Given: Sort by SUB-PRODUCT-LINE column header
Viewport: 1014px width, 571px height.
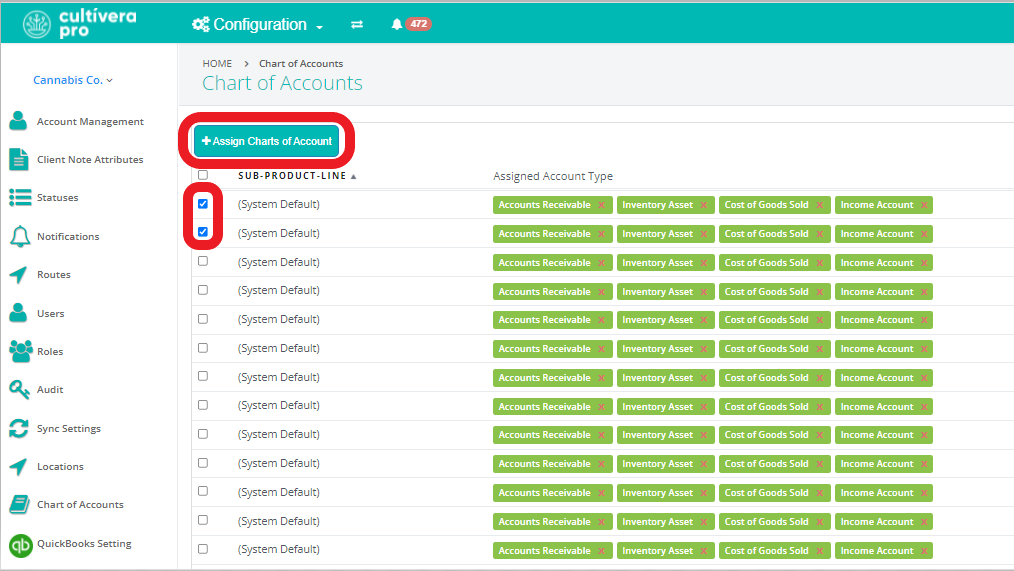Looking at the screenshot, I should click(x=297, y=176).
